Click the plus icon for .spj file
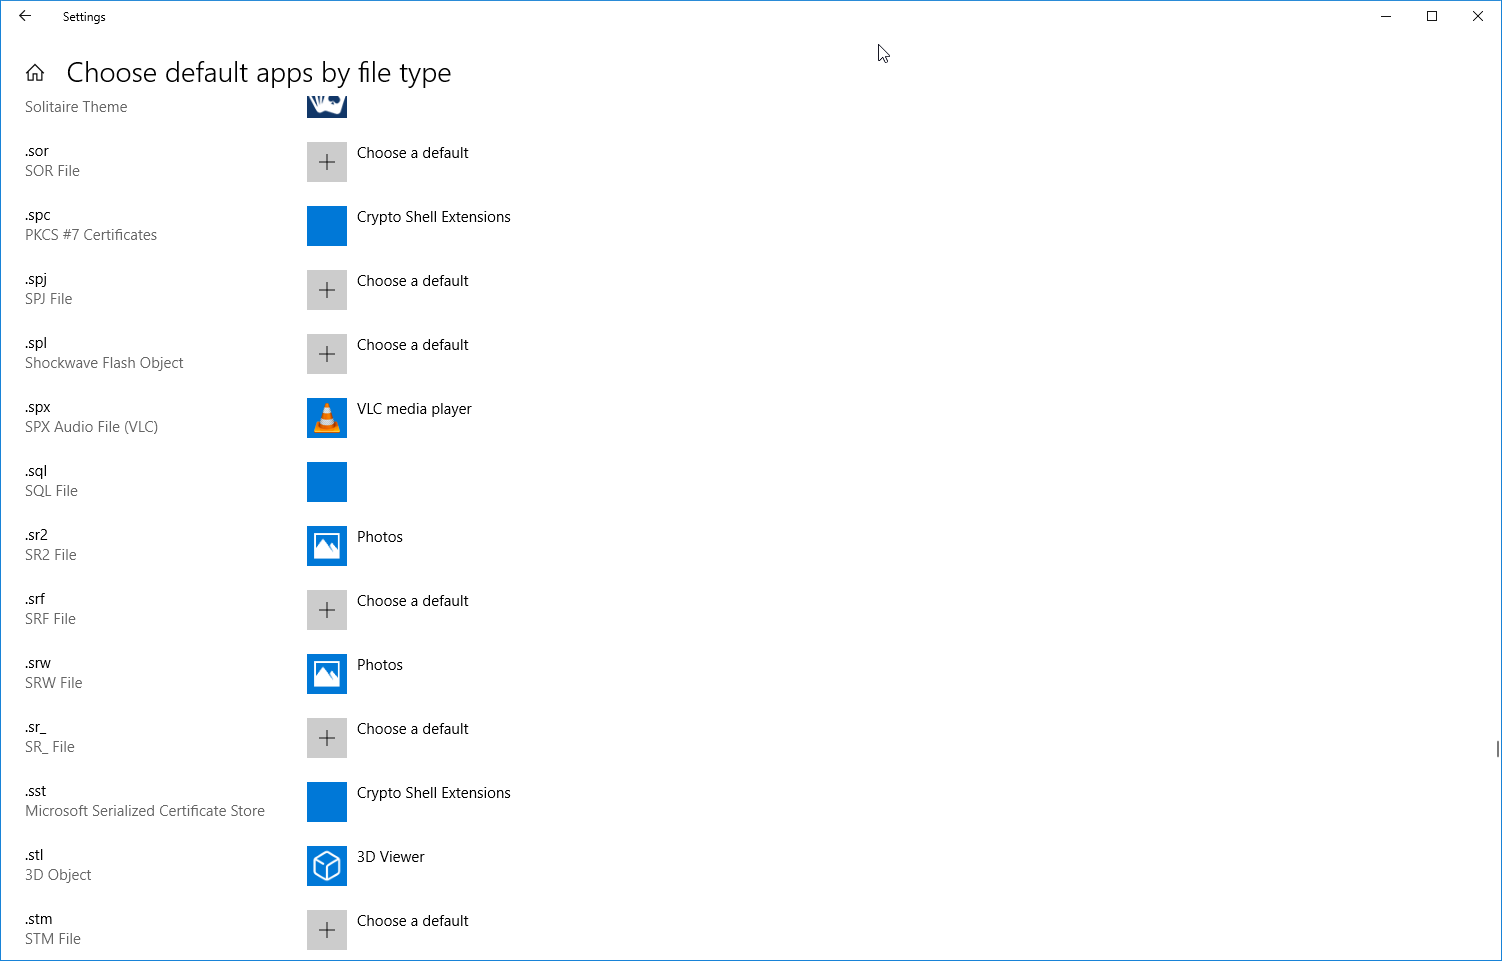 [x=327, y=290]
